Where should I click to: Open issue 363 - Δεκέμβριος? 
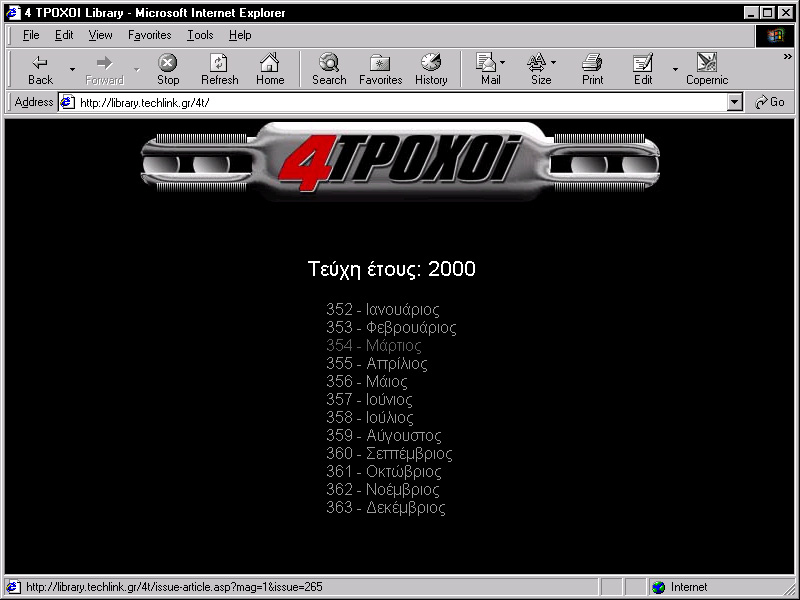click(x=386, y=507)
